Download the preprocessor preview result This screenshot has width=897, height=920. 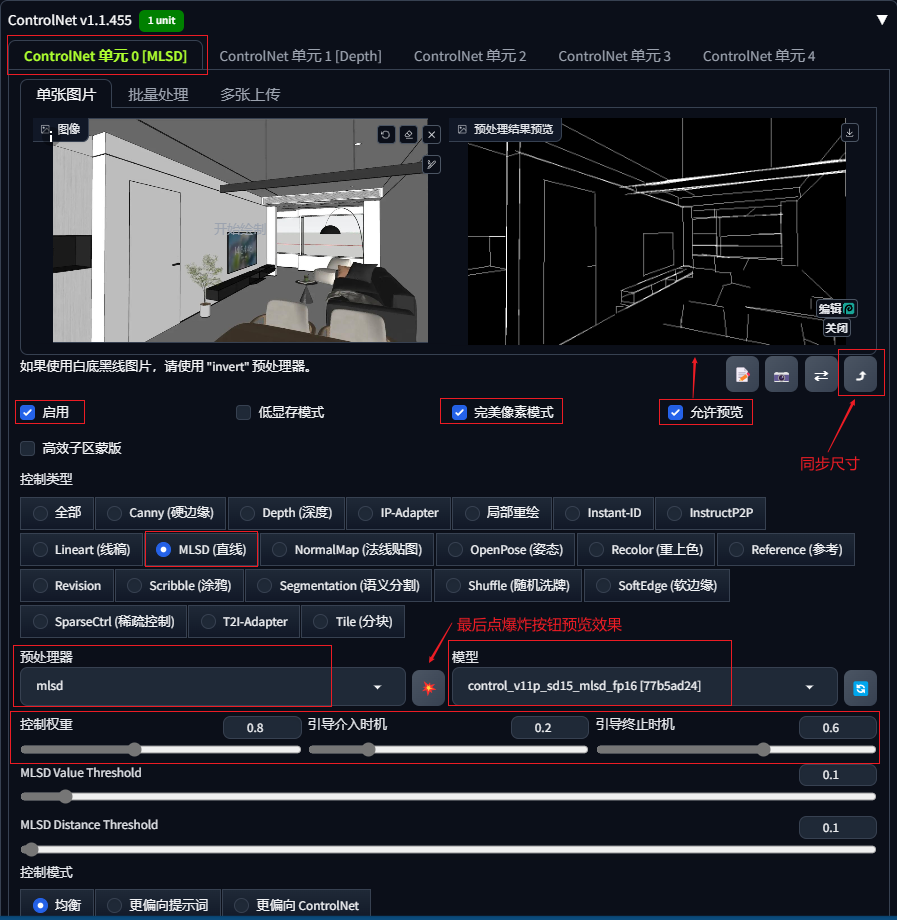click(849, 133)
